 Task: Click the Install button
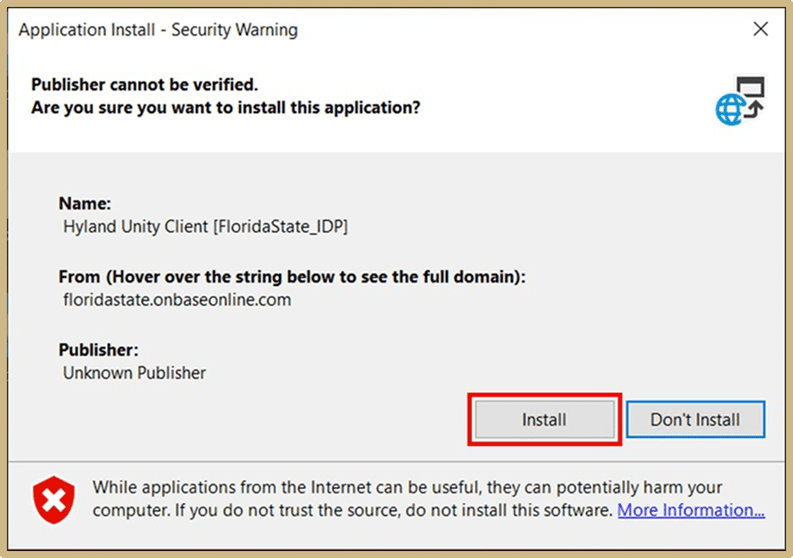coord(544,420)
